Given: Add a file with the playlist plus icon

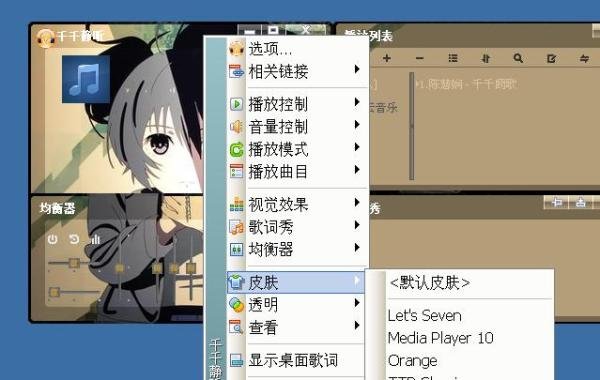Looking at the screenshot, I should tap(387, 58).
